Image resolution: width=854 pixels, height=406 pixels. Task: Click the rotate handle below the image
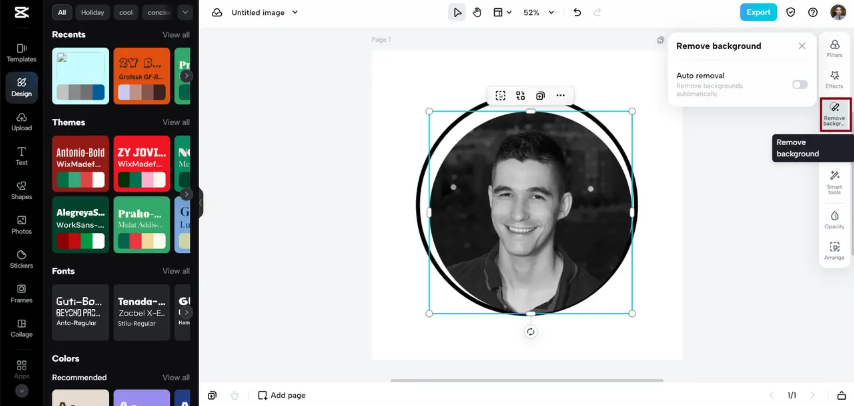[531, 332]
